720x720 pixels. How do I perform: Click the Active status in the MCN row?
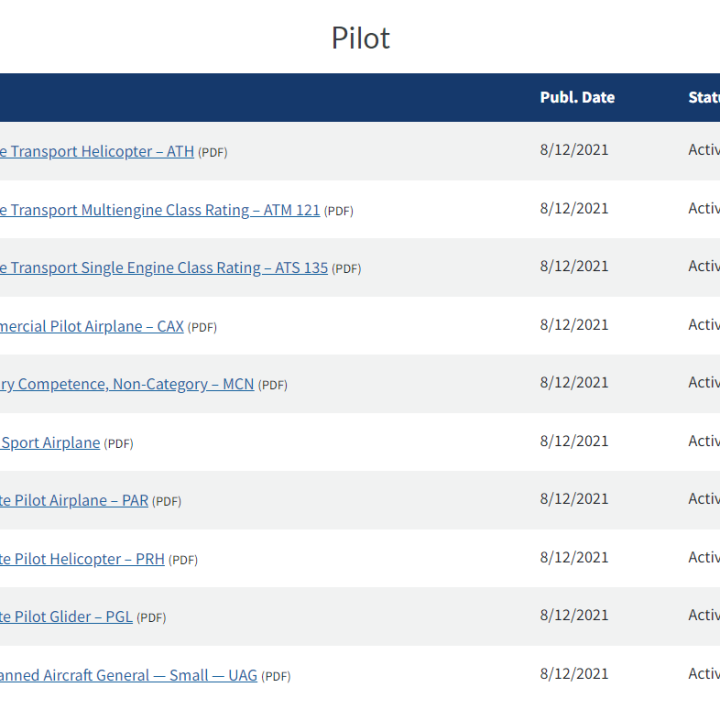pos(704,382)
